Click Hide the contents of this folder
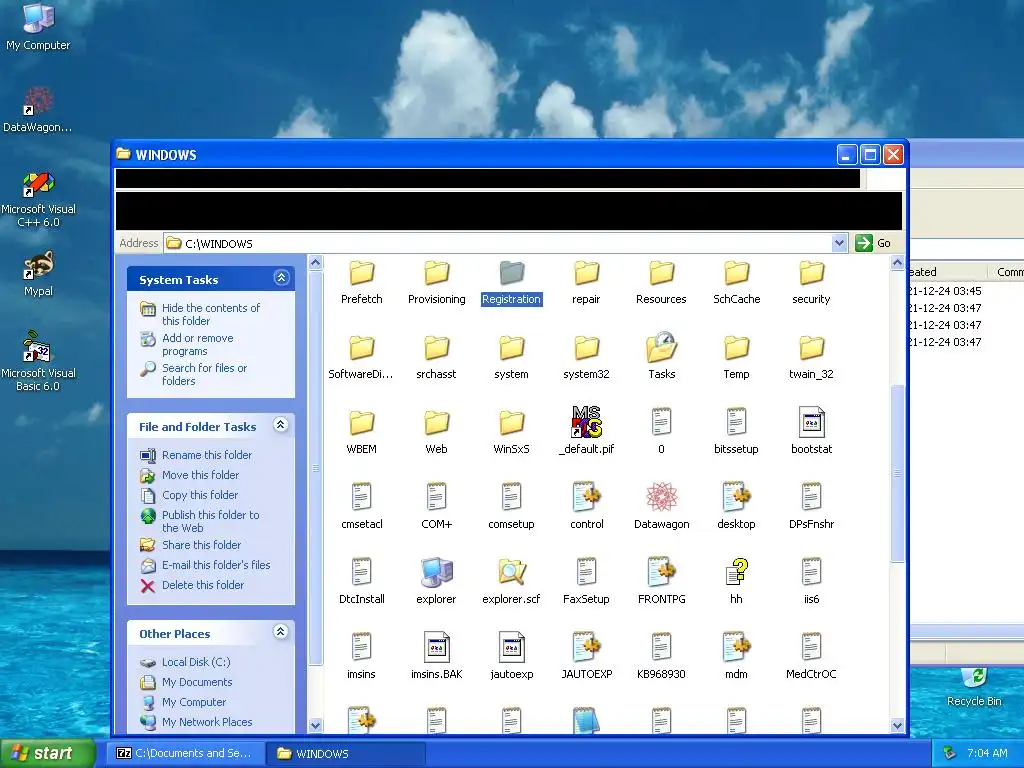Screen dimensions: 1024x768 click(x=210, y=314)
